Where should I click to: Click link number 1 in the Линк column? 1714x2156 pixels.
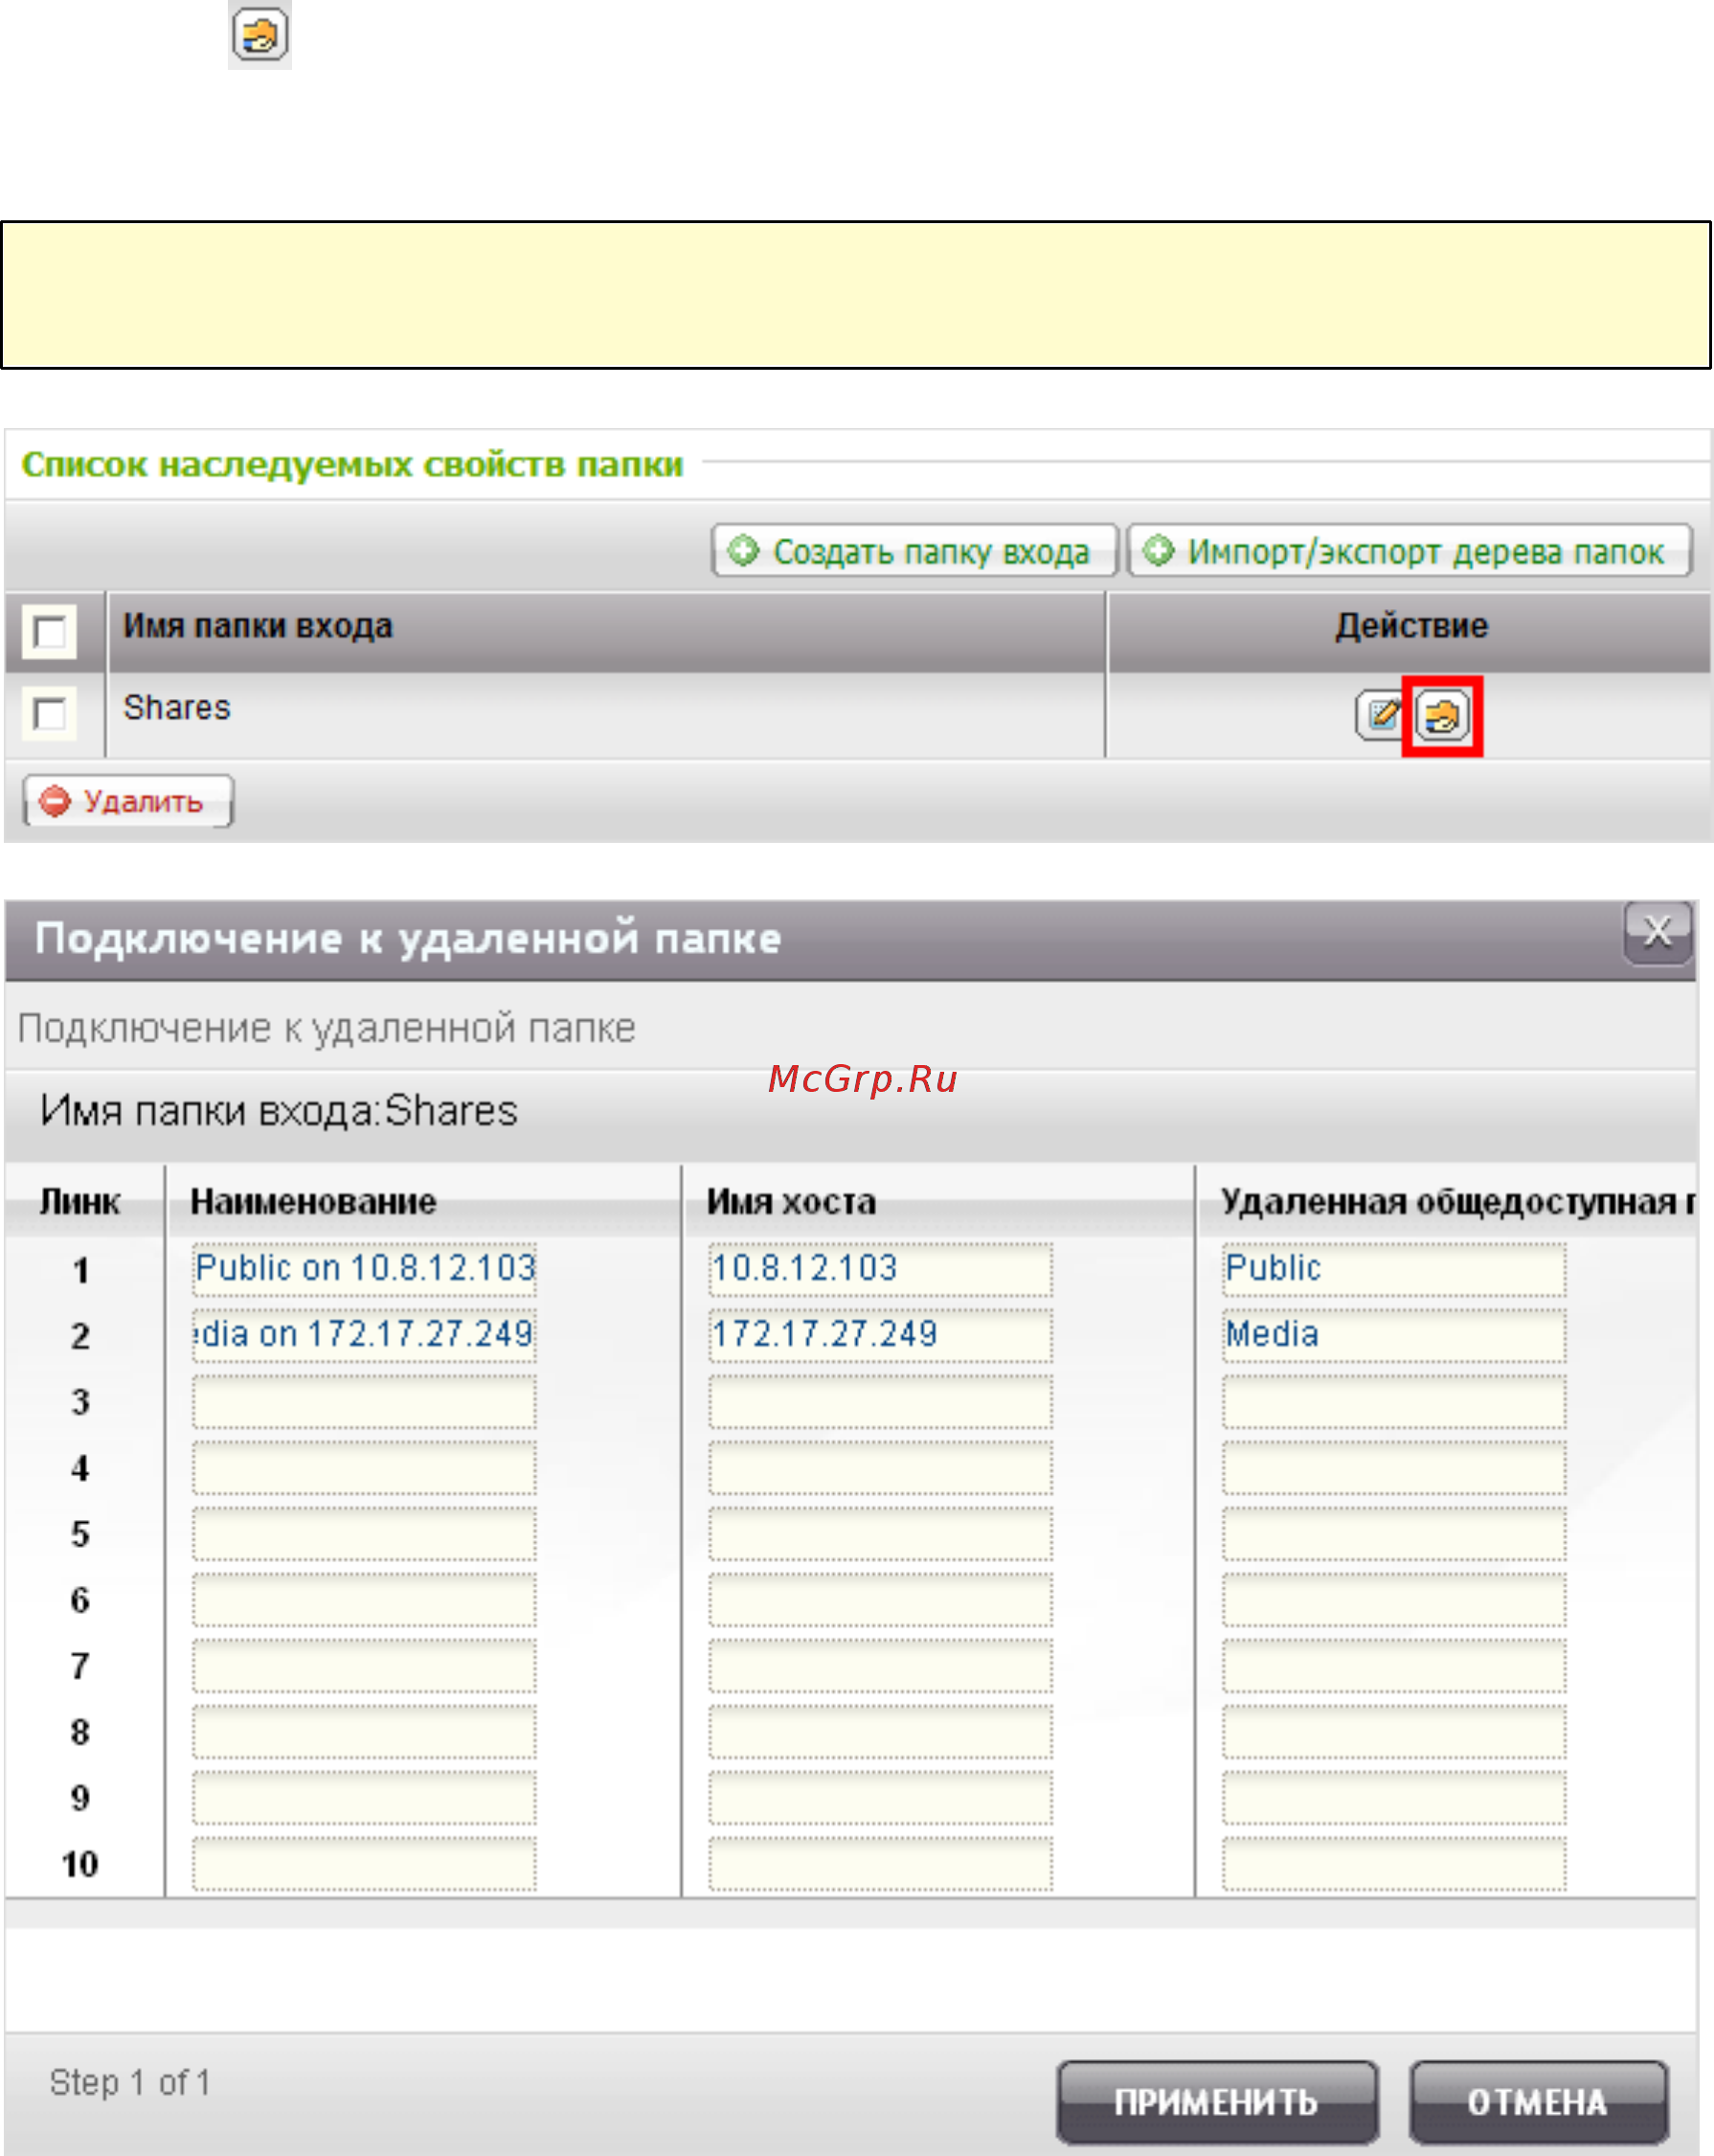click(x=81, y=1270)
